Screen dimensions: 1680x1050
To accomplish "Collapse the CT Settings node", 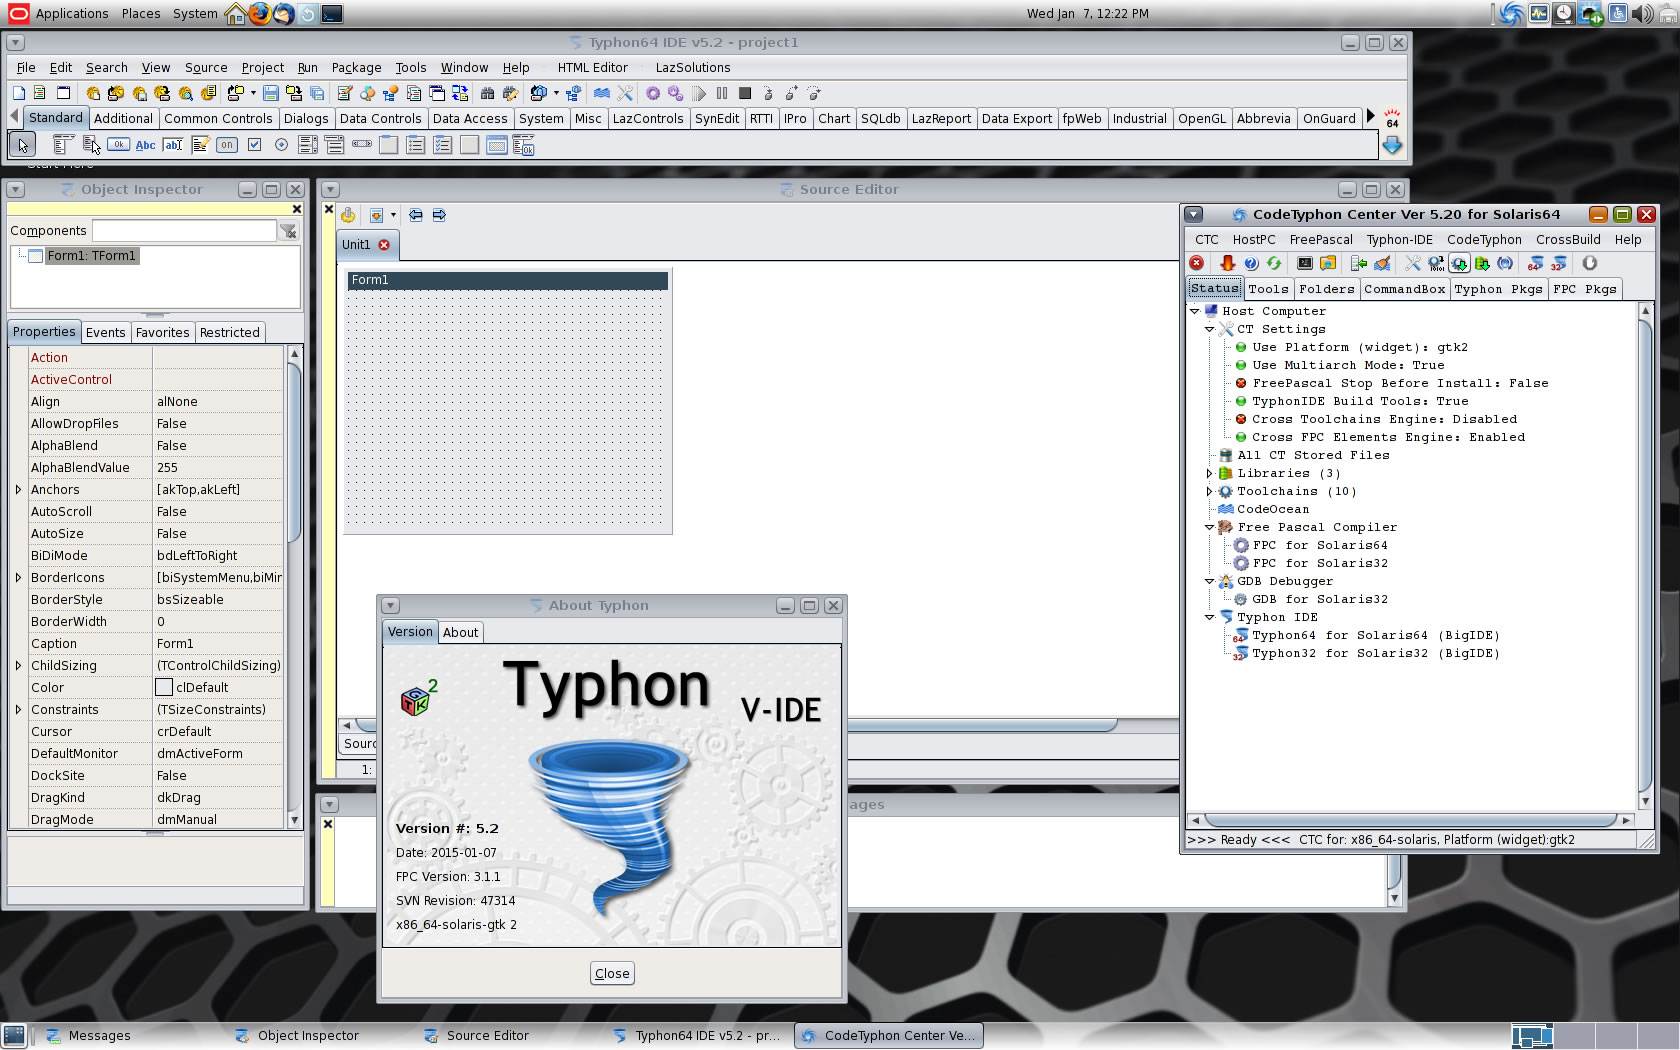I will pyautogui.click(x=1209, y=329).
